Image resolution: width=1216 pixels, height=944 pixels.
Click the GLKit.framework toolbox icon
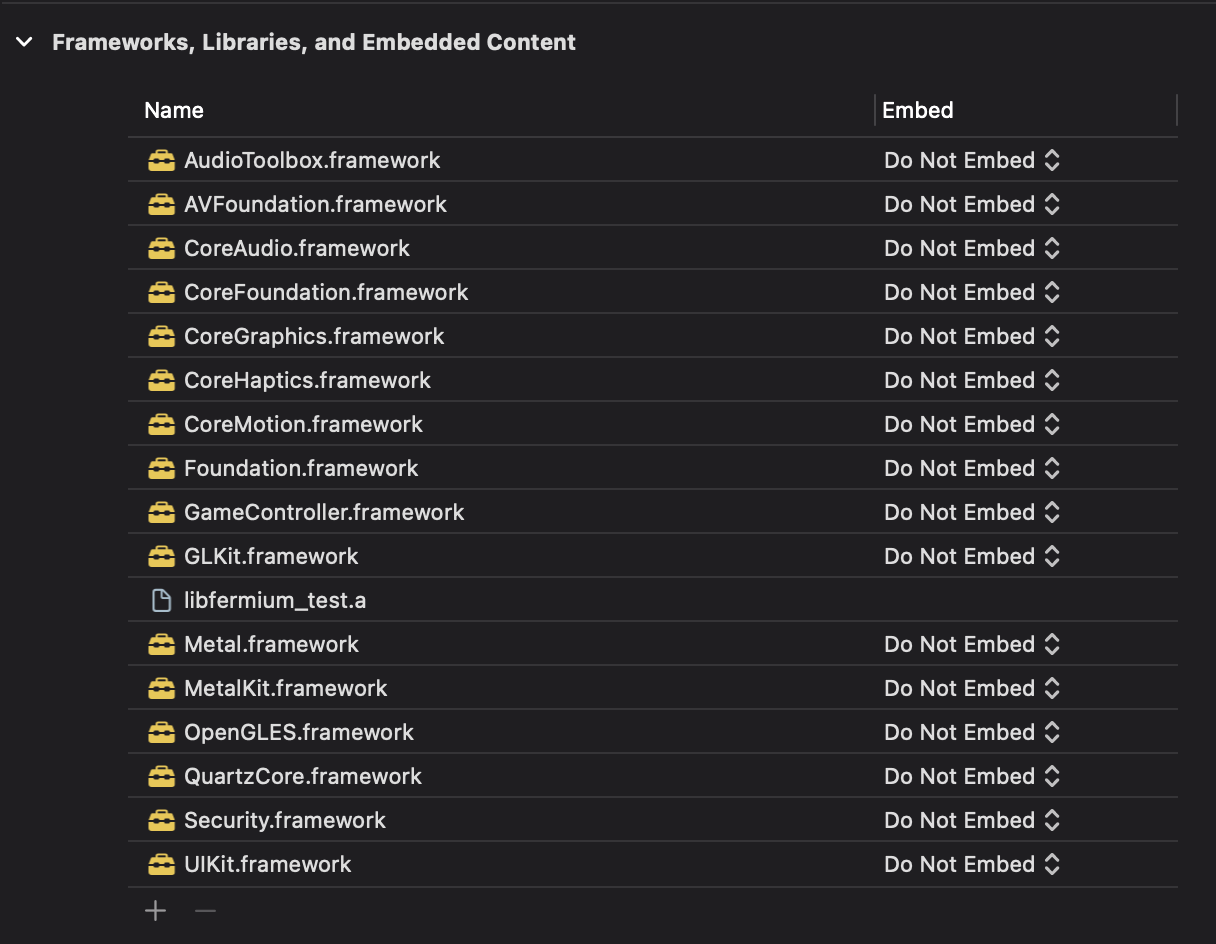click(x=161, y=556)
